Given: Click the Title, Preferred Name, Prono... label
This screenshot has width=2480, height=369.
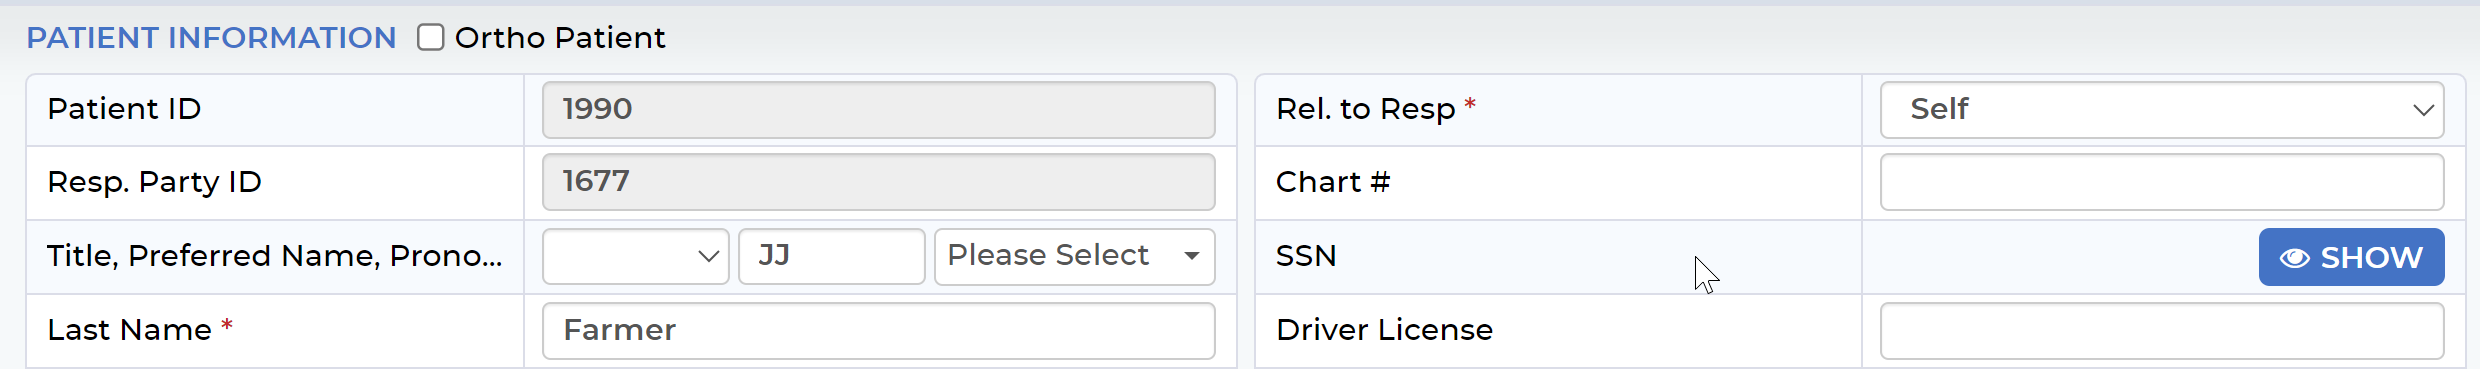Looking at the screenshot, I should pyautogui.click(x=274, y=256).
